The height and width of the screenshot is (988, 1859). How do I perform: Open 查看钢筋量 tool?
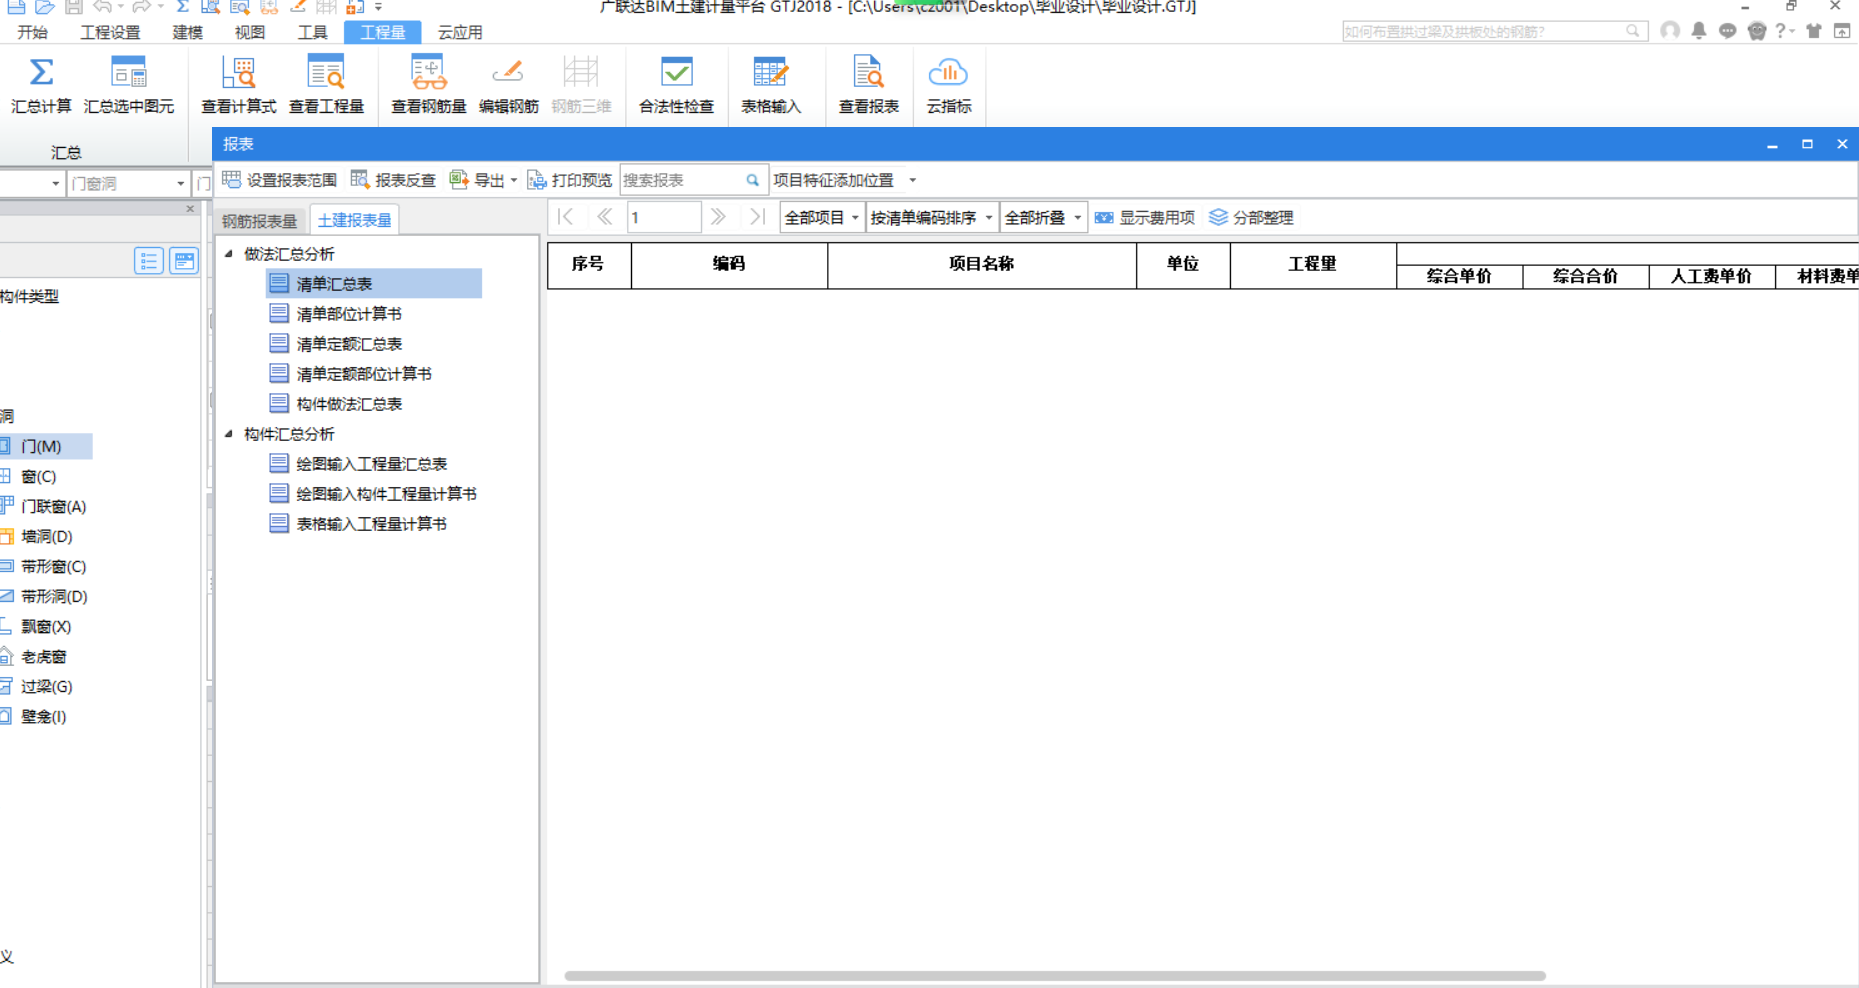pyautogui.click(x=428, y=85)
